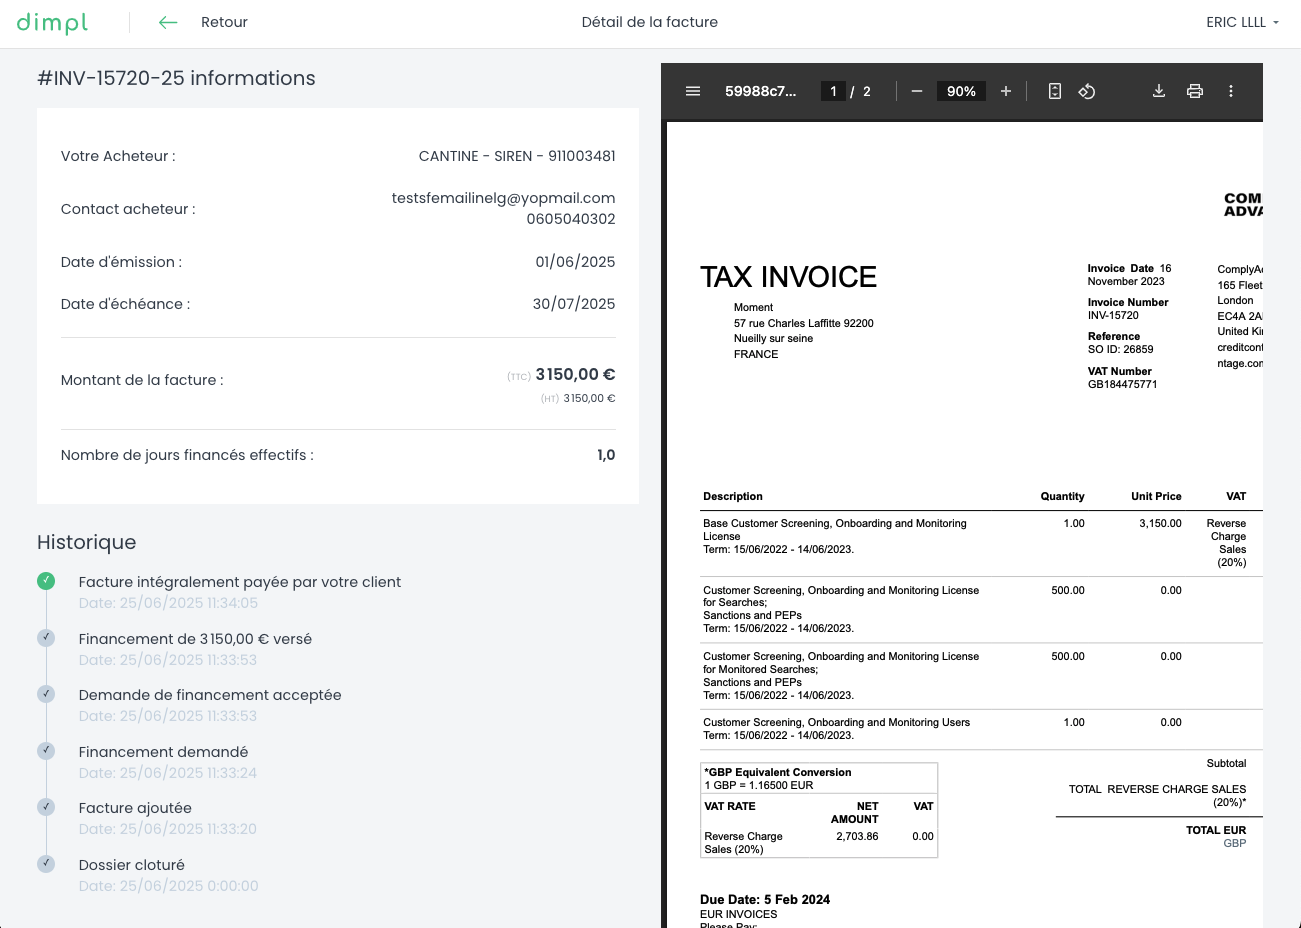Open the PDF sidebar menu icon
The width and height of the screenshot is (1301, 928).
point(693,91)
